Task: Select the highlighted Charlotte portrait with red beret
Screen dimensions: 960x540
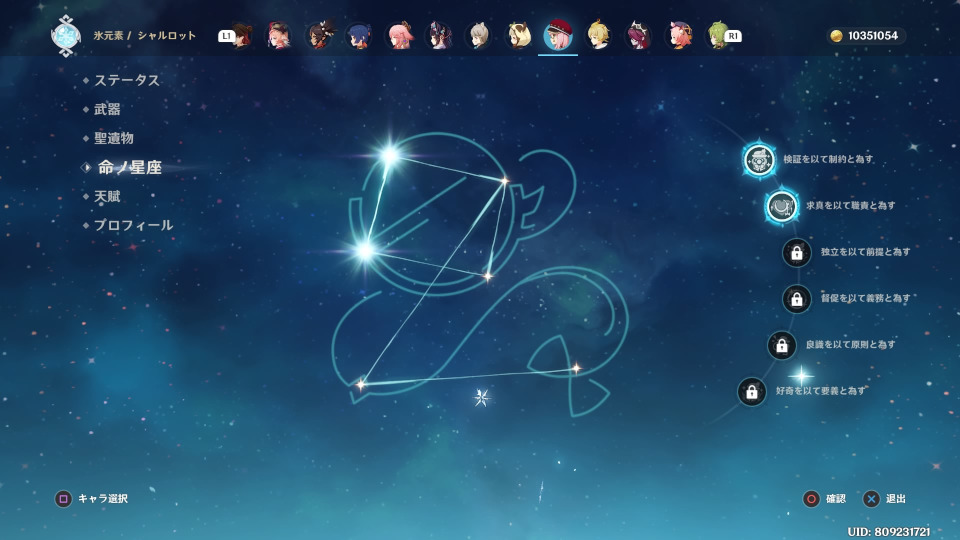Action: (558, 36)
